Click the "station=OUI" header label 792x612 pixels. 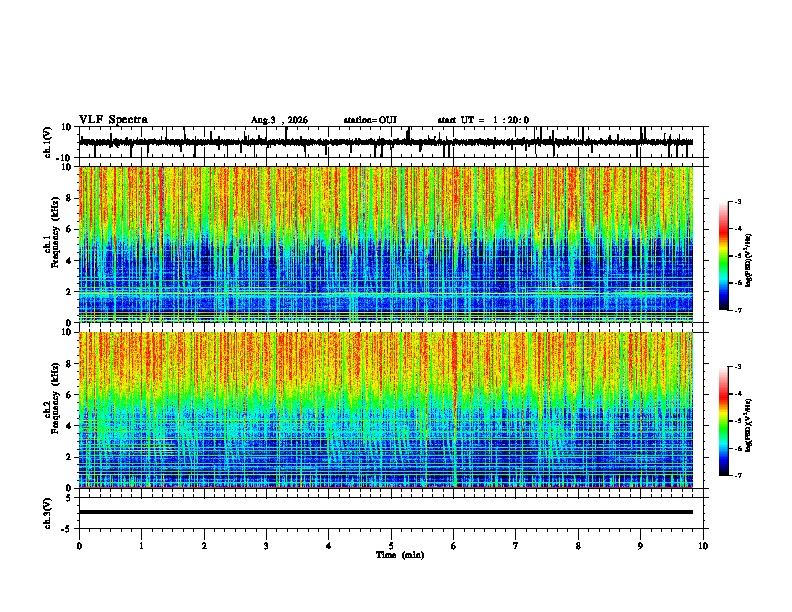pyautogui.click(x=370, y=120)
